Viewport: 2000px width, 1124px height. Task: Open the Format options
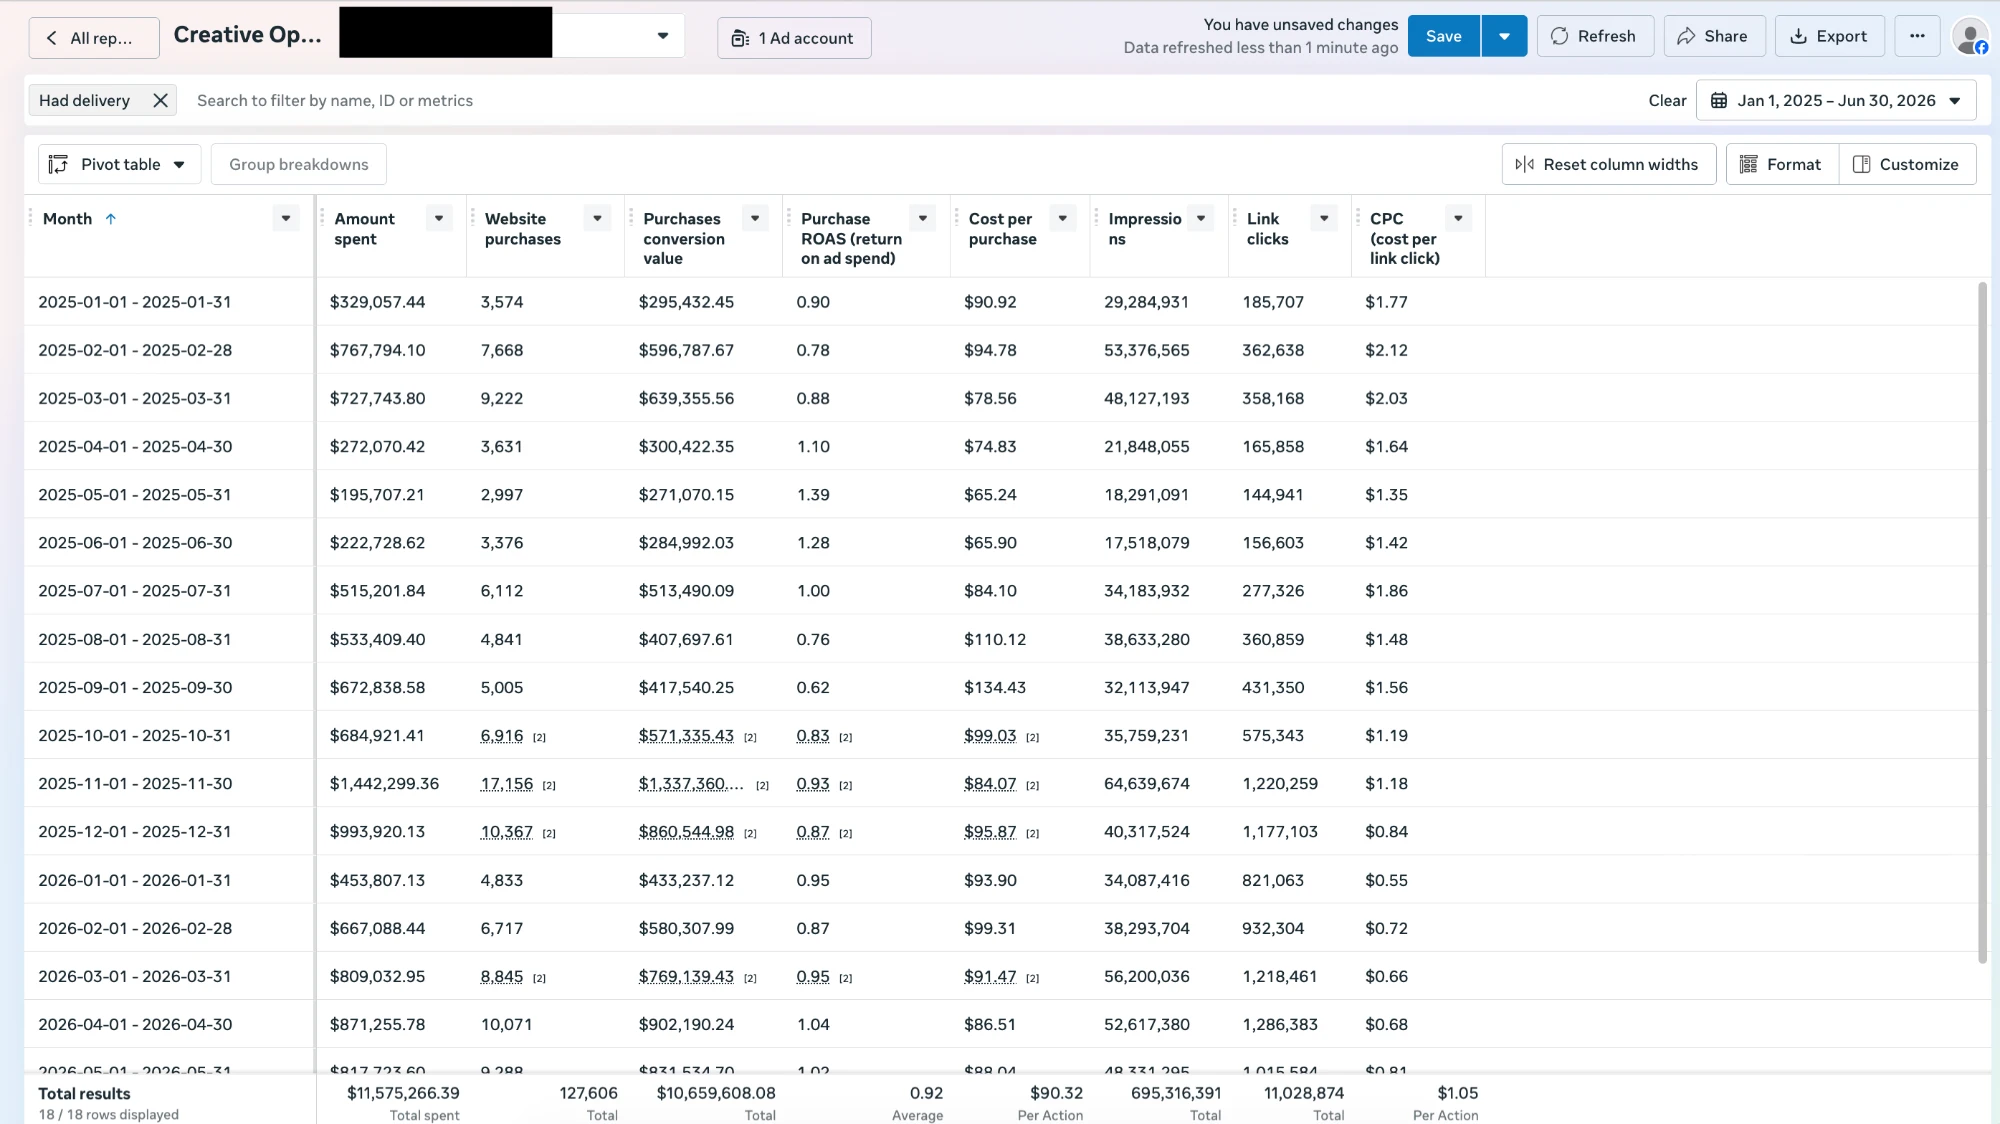(x=1781, y=164)
